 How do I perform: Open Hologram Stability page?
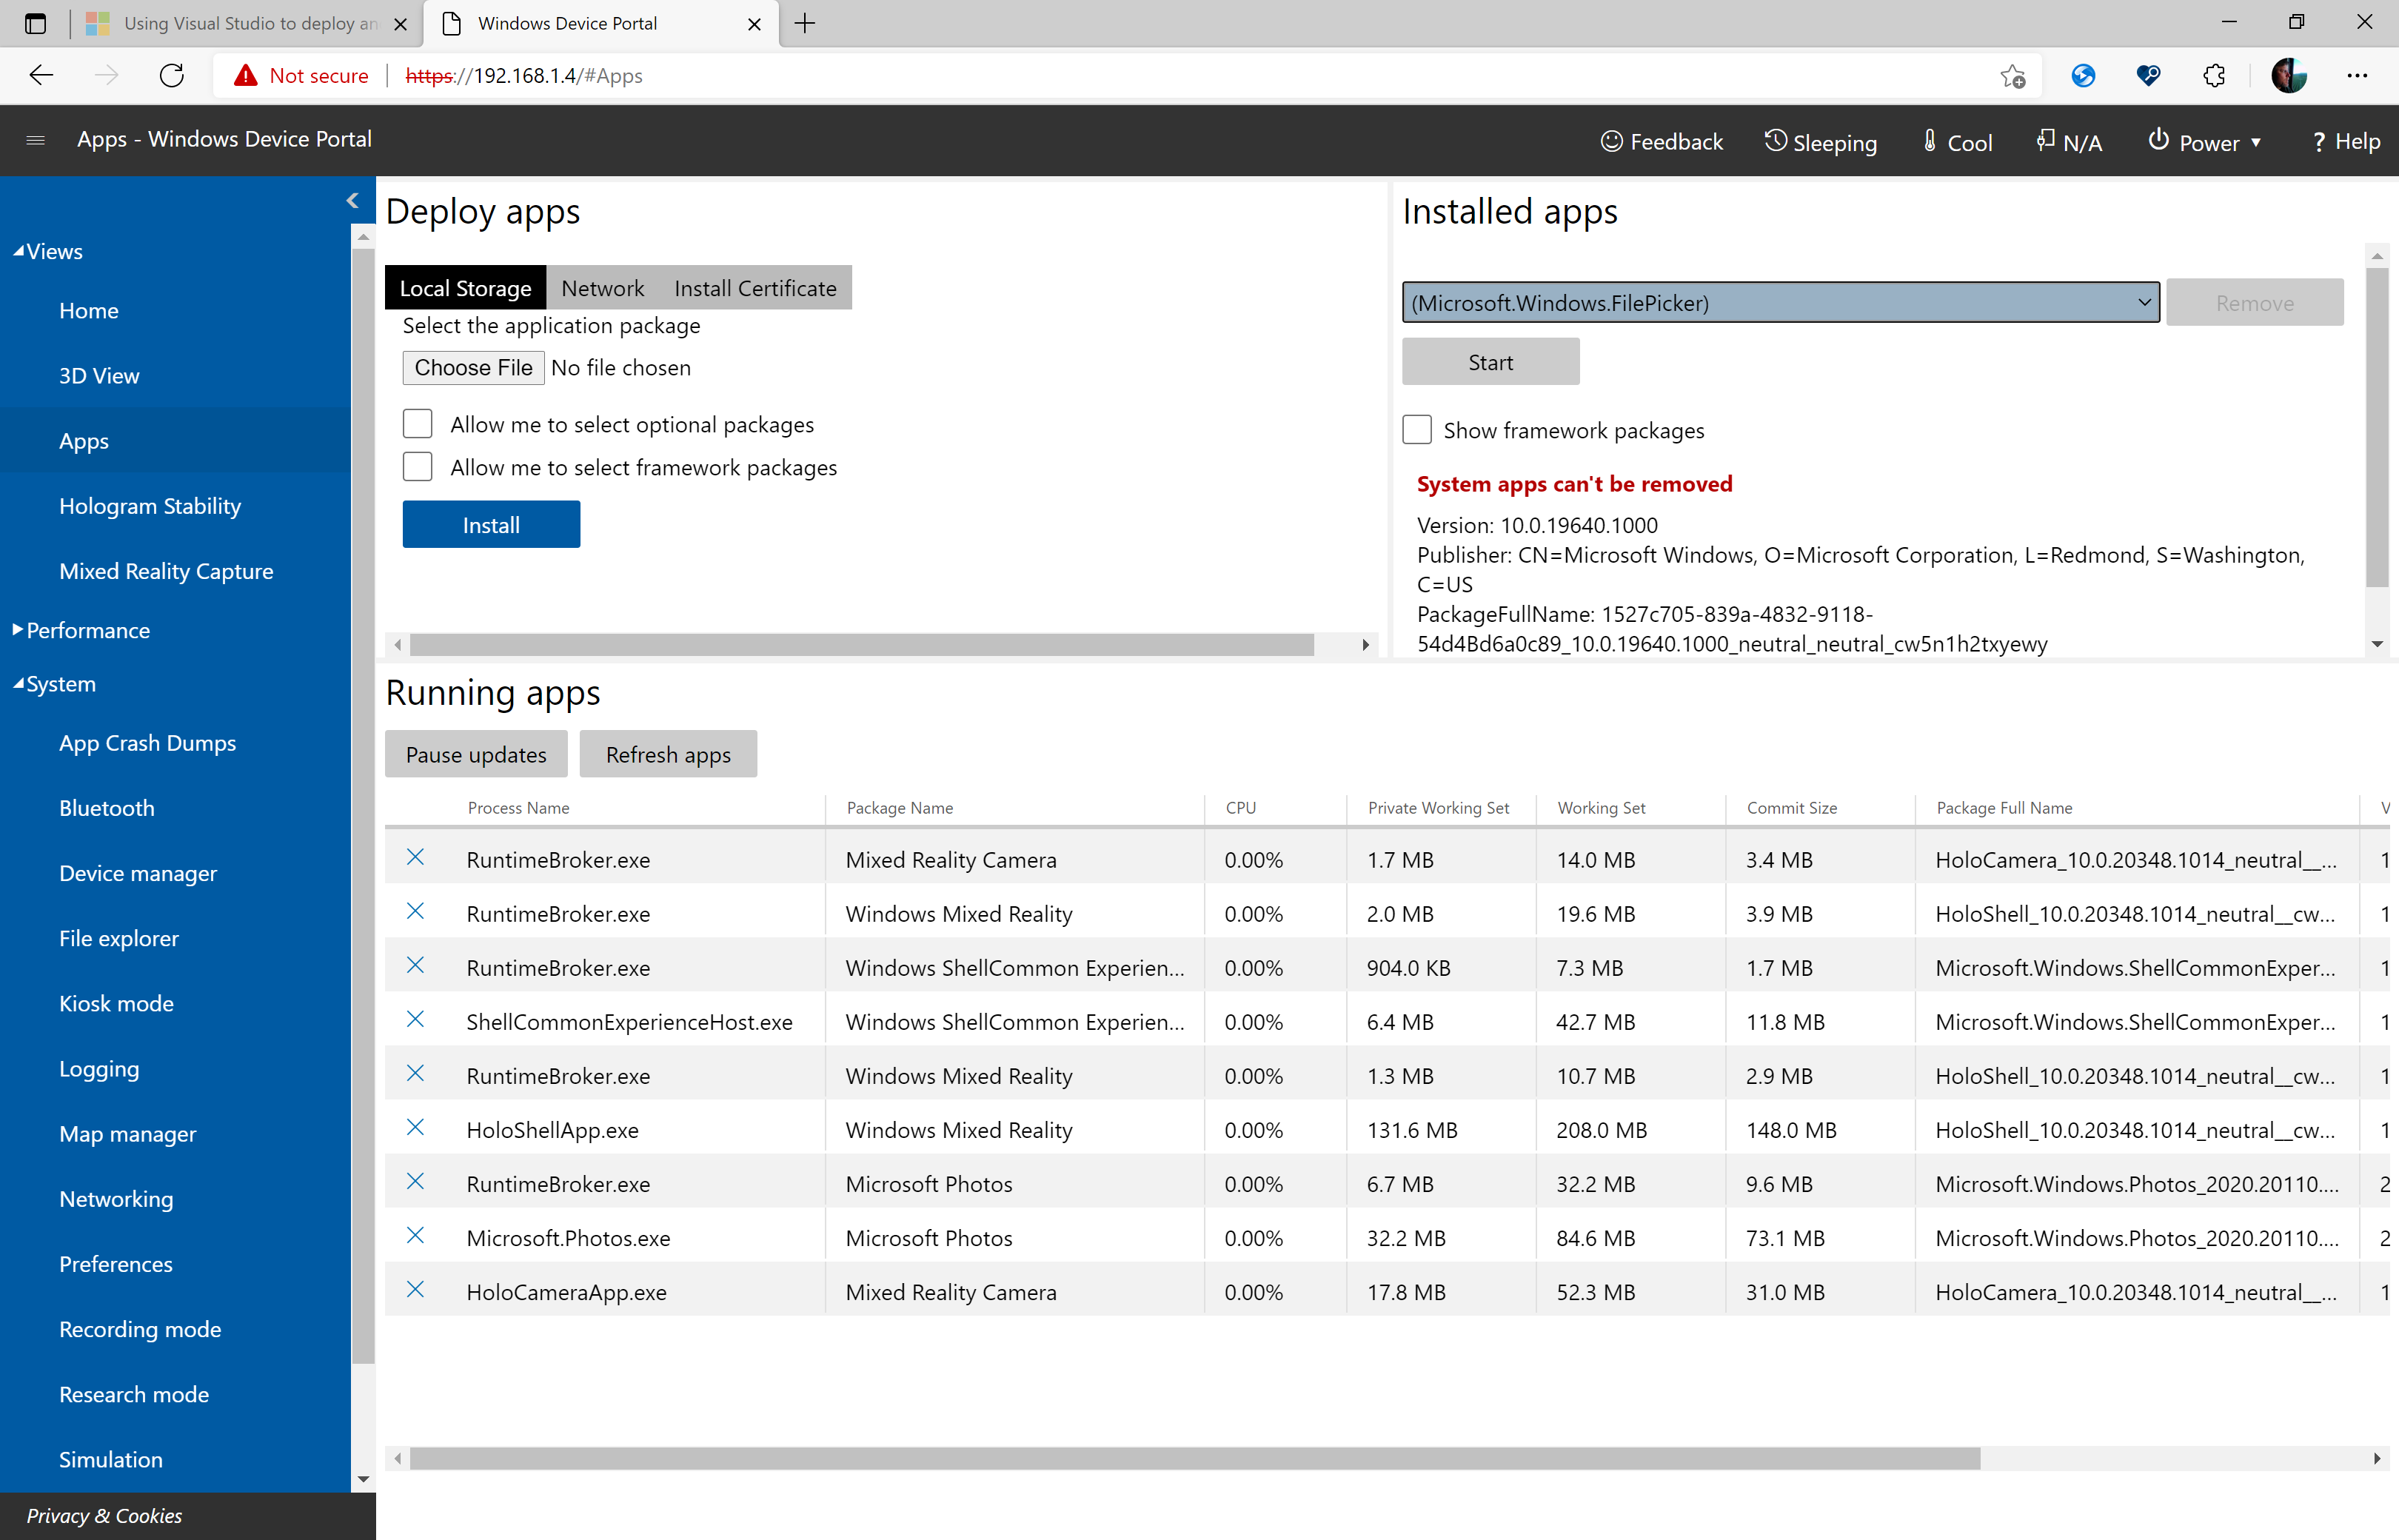(150, 506)
